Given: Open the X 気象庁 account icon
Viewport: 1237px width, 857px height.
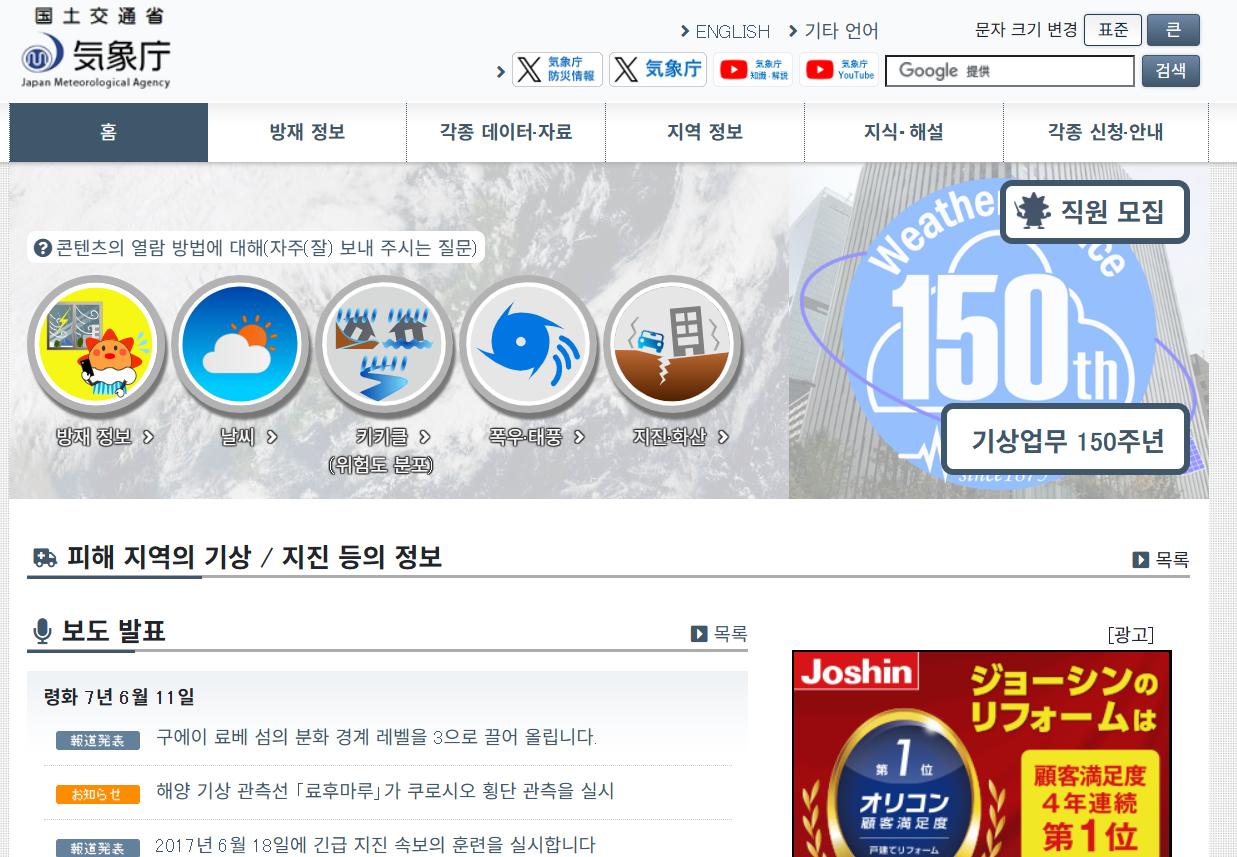Looking at the screenshot, I should pos(658,69).
